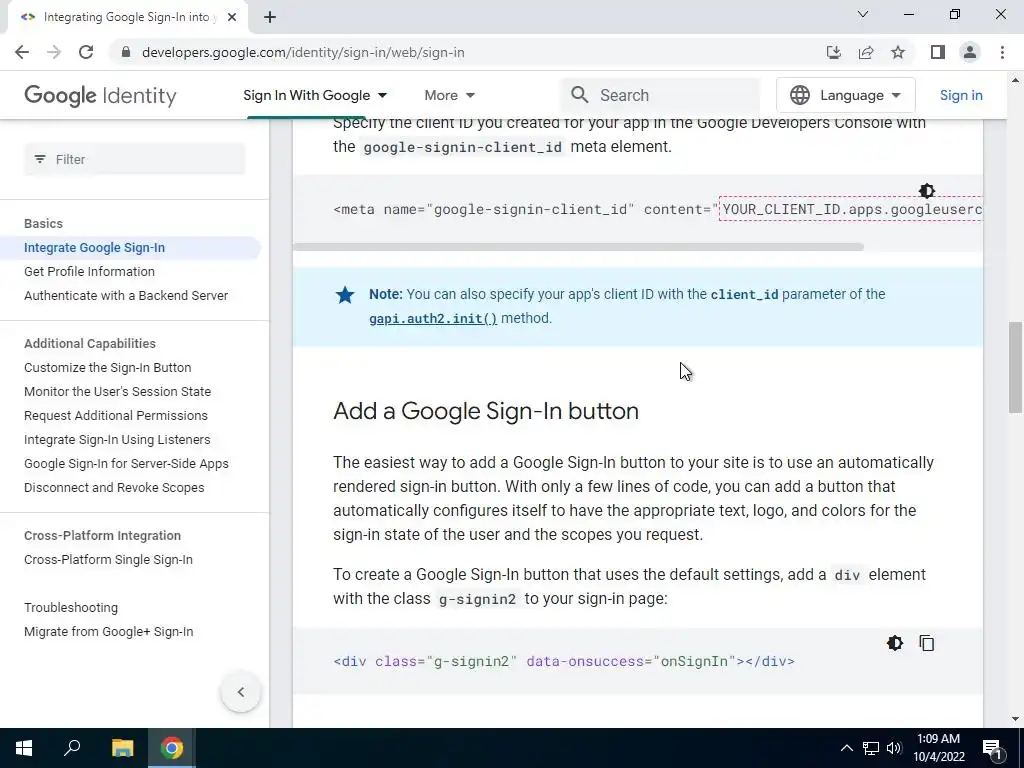Bookmark this page with the star icon
Screen dimensions: 1024x768
[898, 52]
